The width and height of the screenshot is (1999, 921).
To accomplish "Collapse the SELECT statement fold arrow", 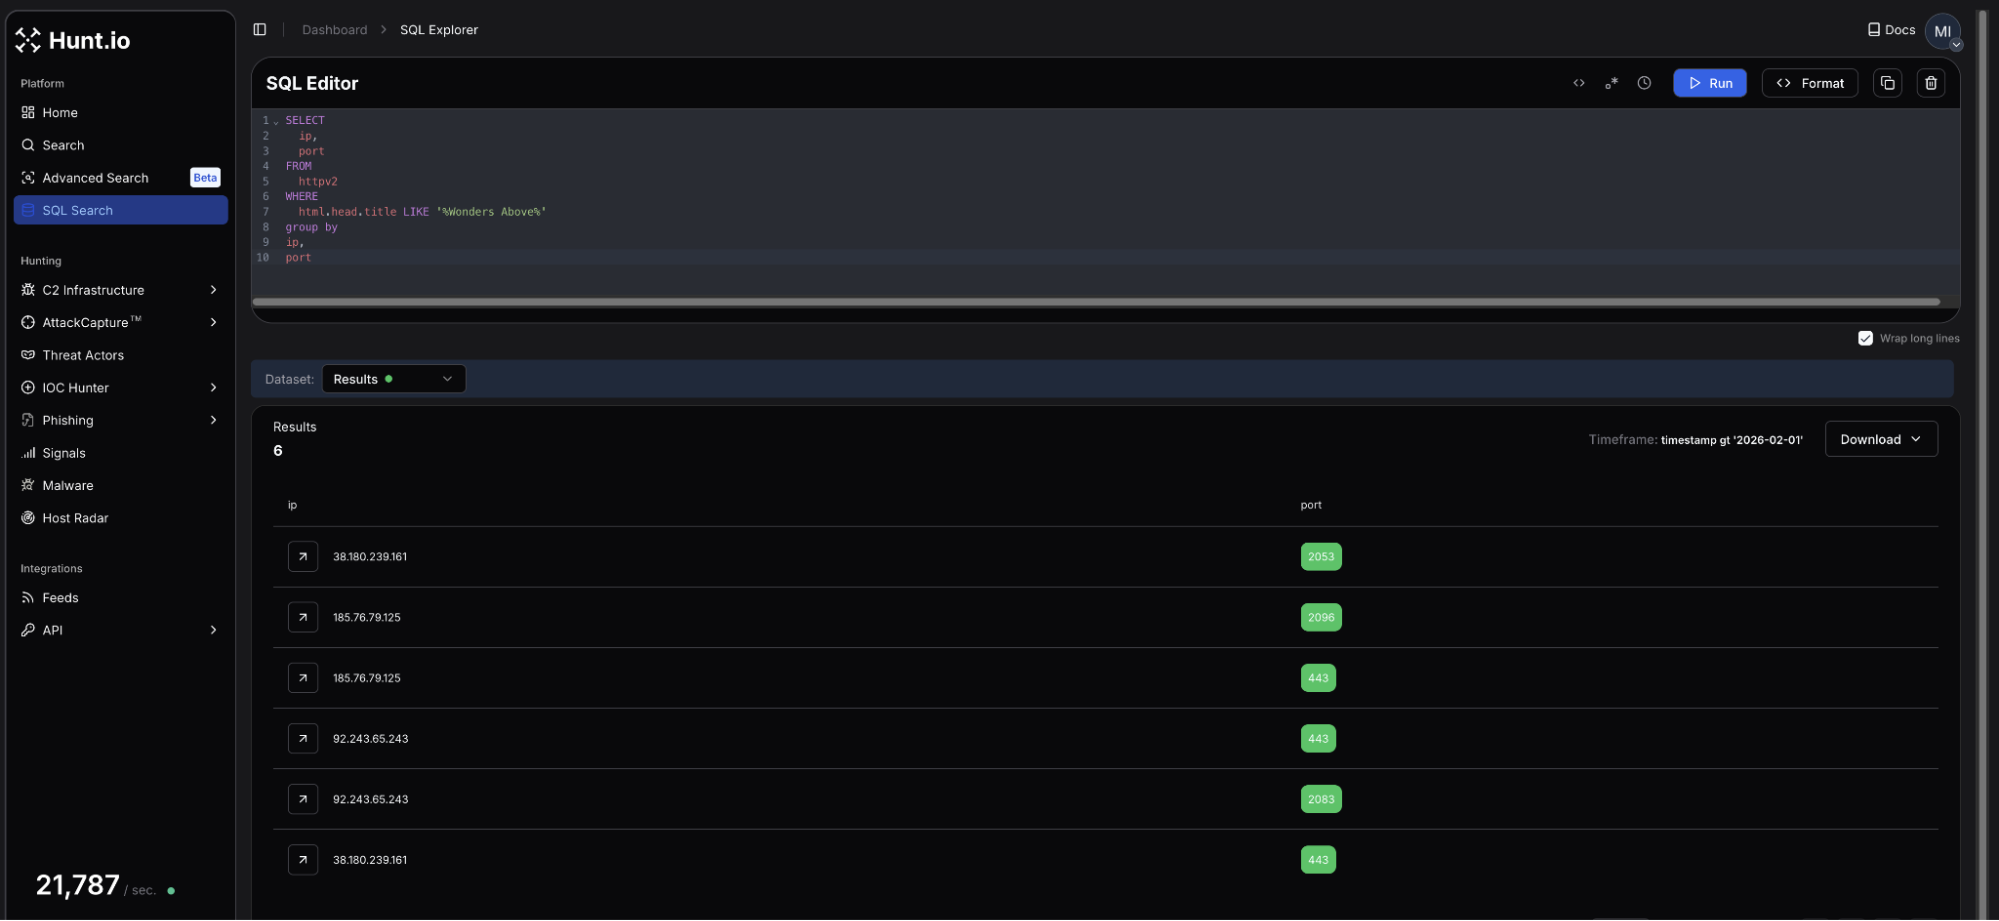I will click(x=276, y=122).
